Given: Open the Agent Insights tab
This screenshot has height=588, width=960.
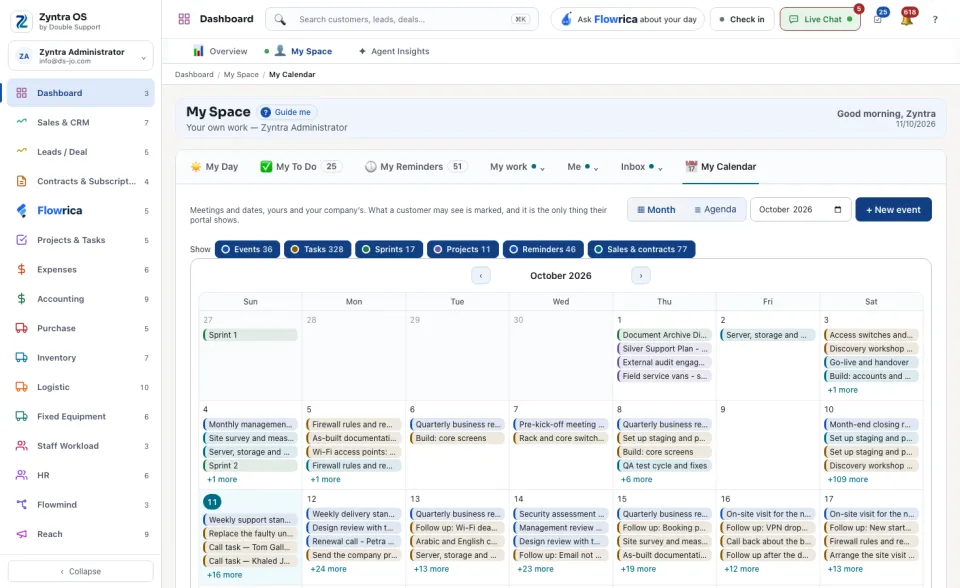Looking at the screenshot, I should [394, 51].
